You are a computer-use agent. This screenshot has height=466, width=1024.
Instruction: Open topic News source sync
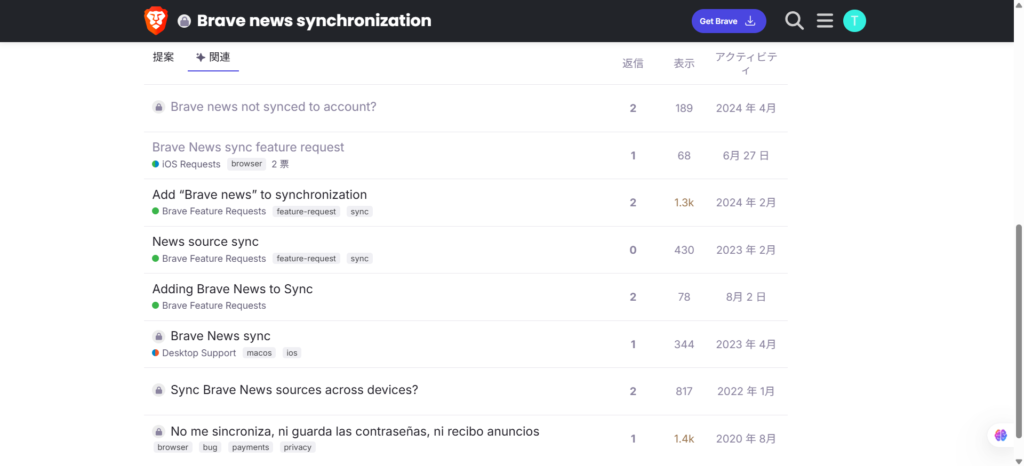click(x=205, y=241)
